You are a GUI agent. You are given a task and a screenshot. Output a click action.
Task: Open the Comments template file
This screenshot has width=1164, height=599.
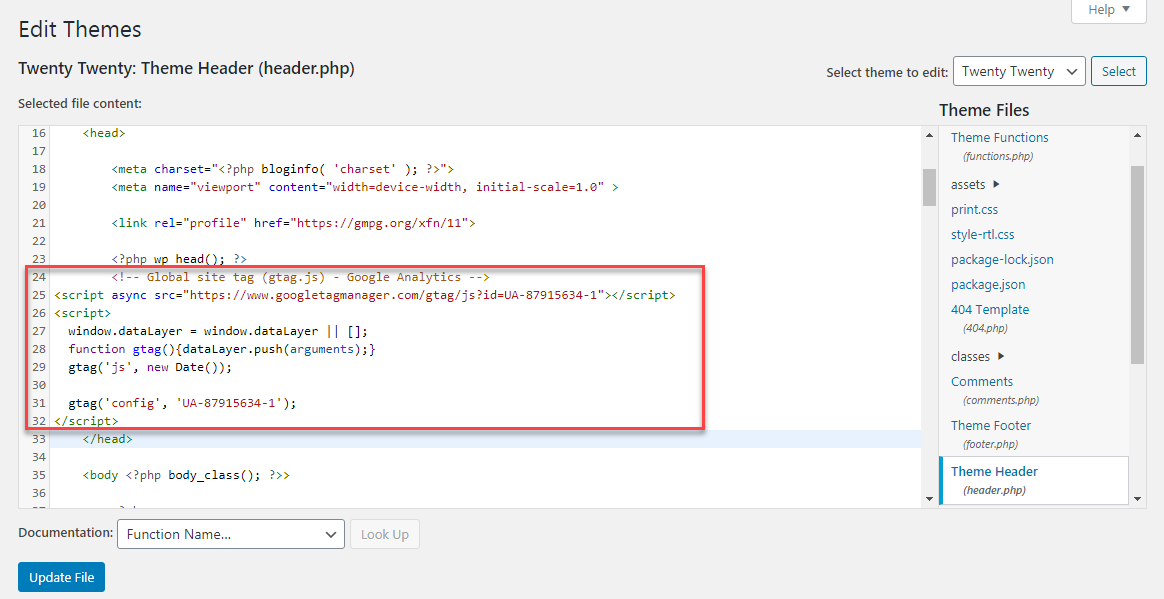[x=981, y=381]
